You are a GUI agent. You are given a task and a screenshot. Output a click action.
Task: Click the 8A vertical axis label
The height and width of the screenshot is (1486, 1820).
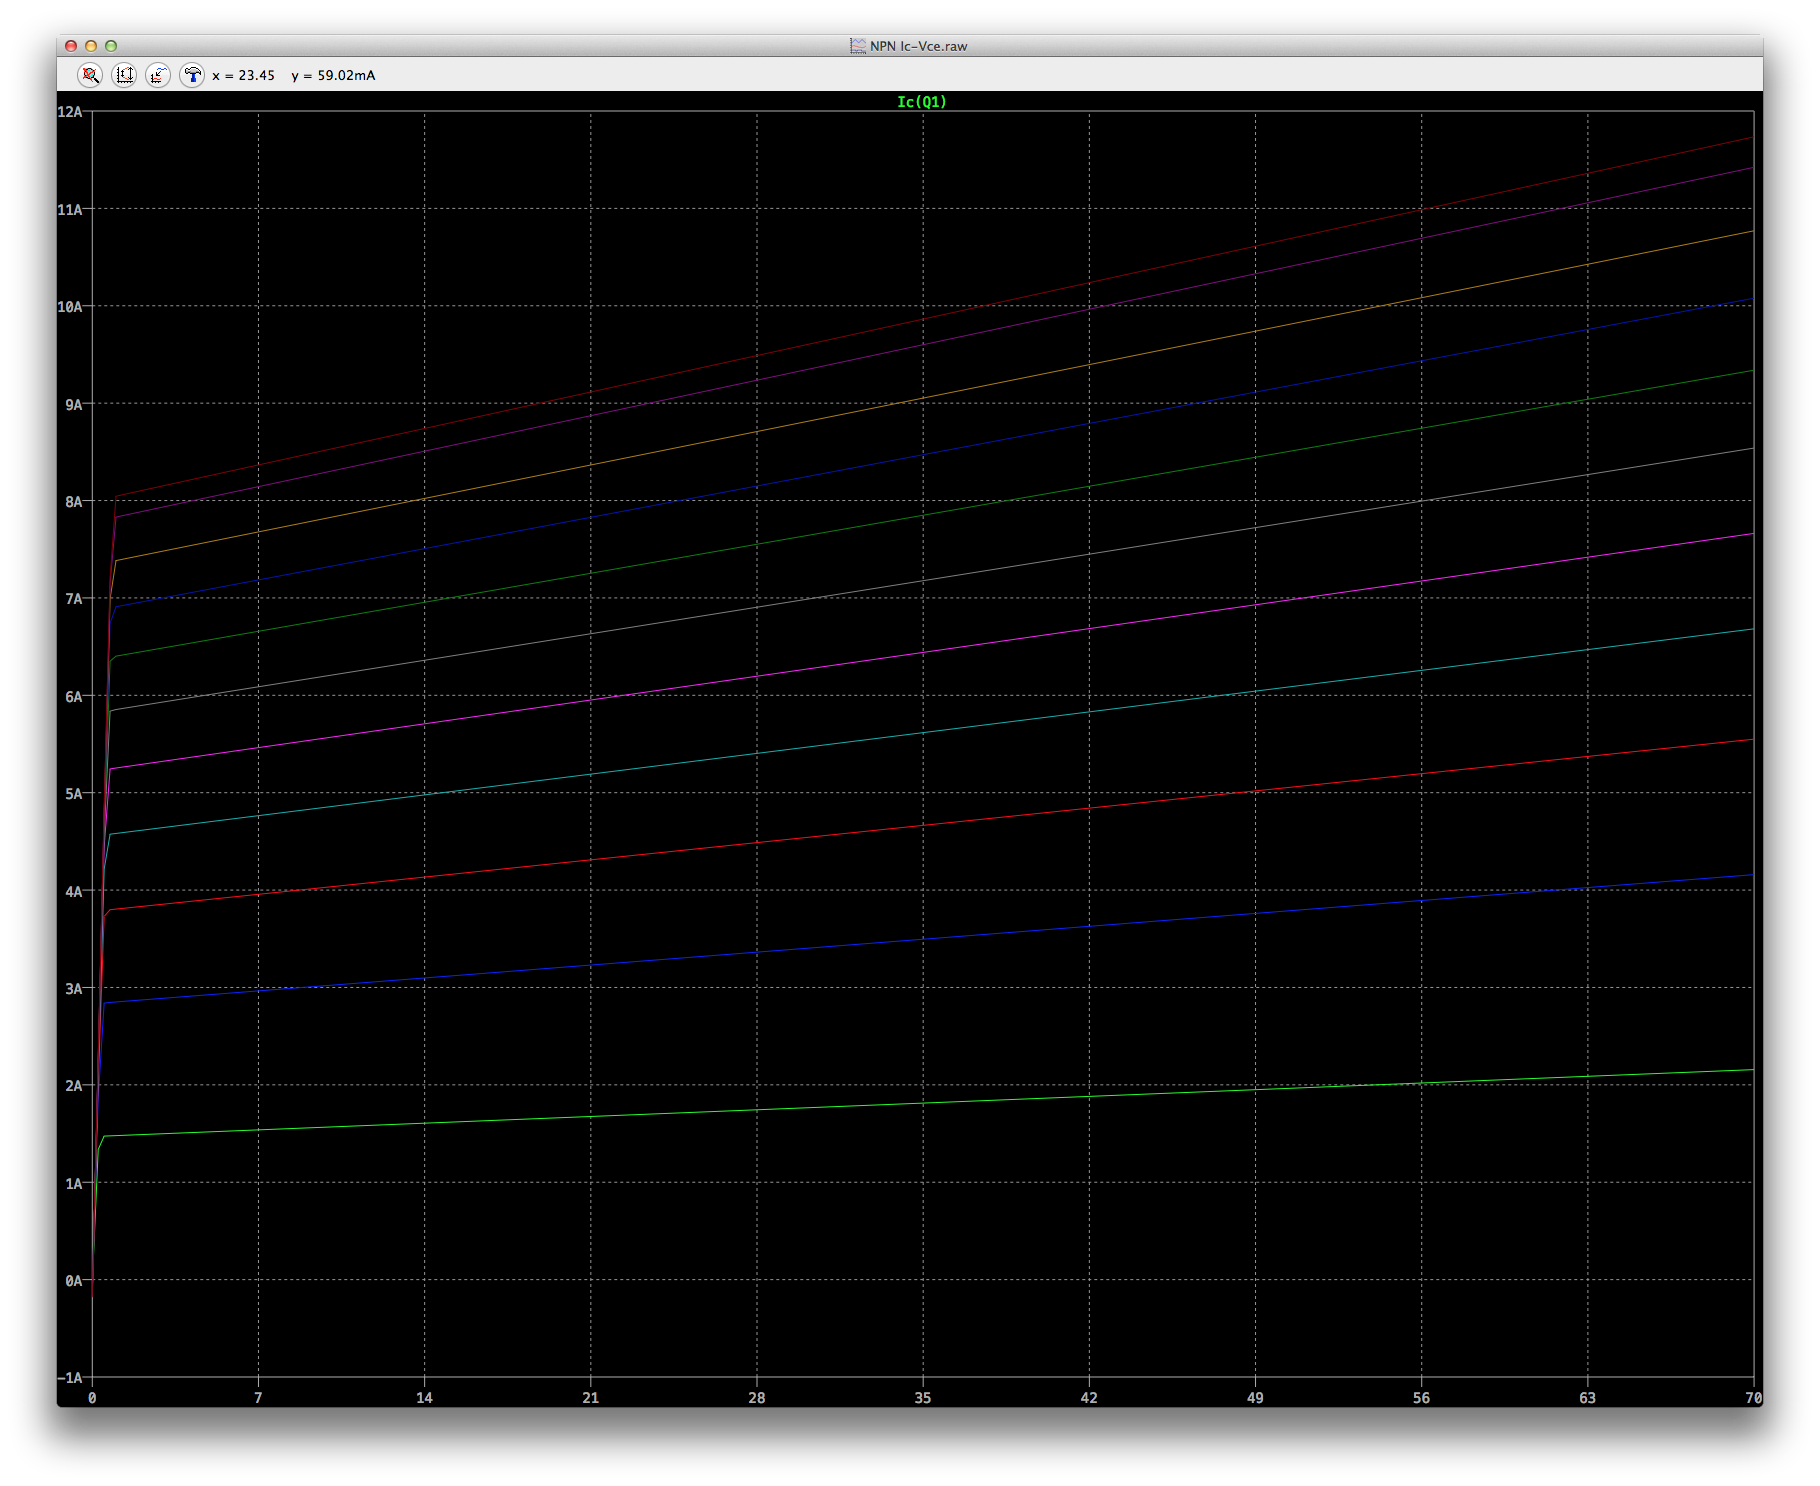74,502
